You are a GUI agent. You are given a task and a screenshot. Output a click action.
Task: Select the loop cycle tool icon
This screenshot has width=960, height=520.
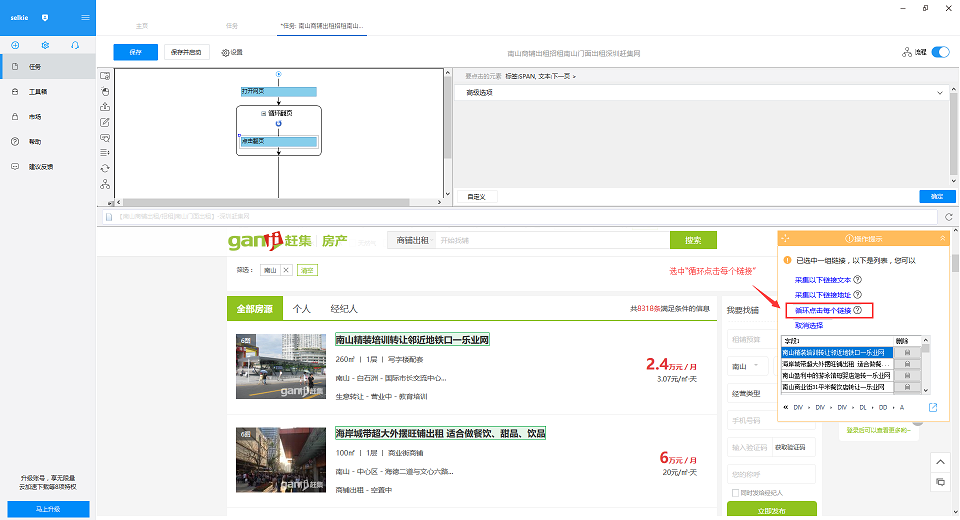[x=105, y=168]
